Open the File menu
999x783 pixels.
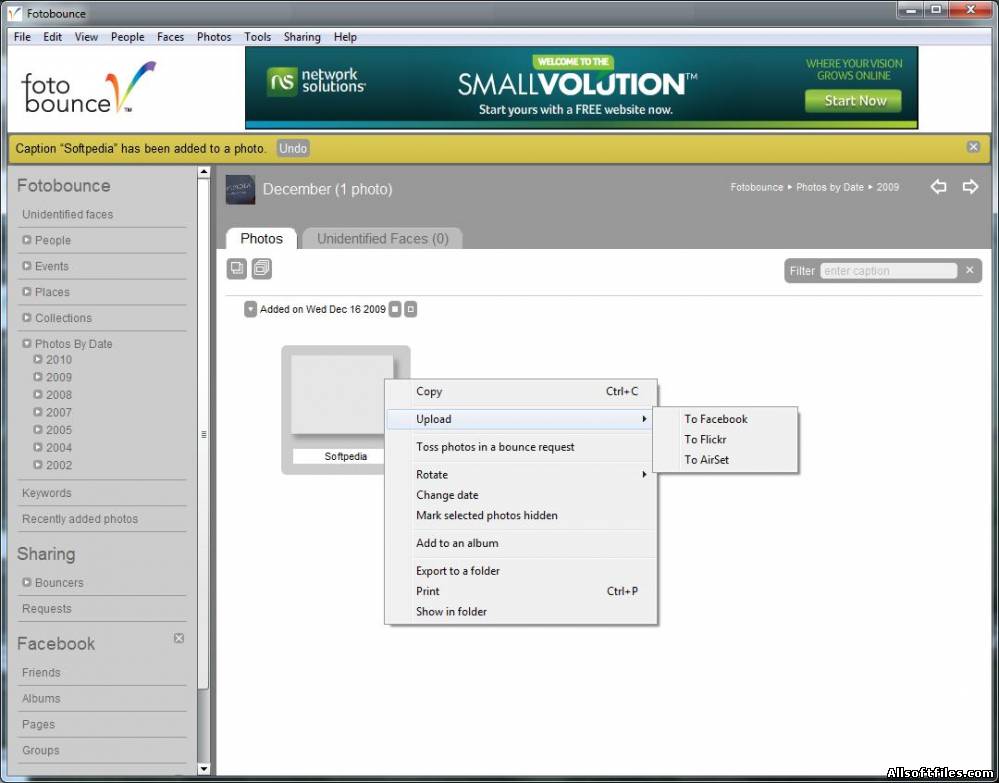tap(22, 37)
